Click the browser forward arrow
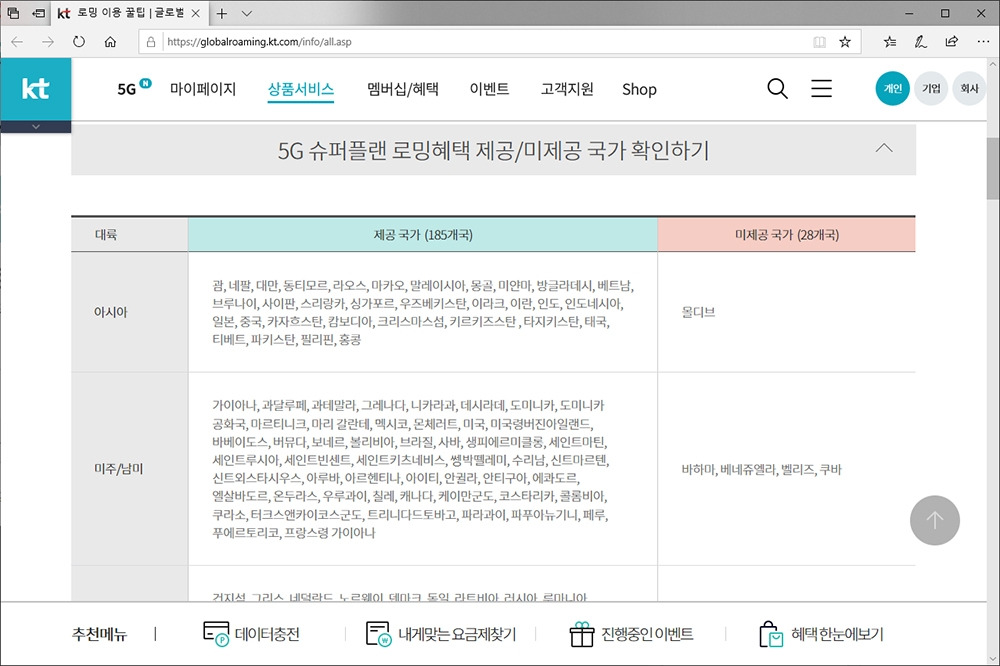The height and width of the screenshot is (666, 1000). pyautogui.click(x=48, y=41)
